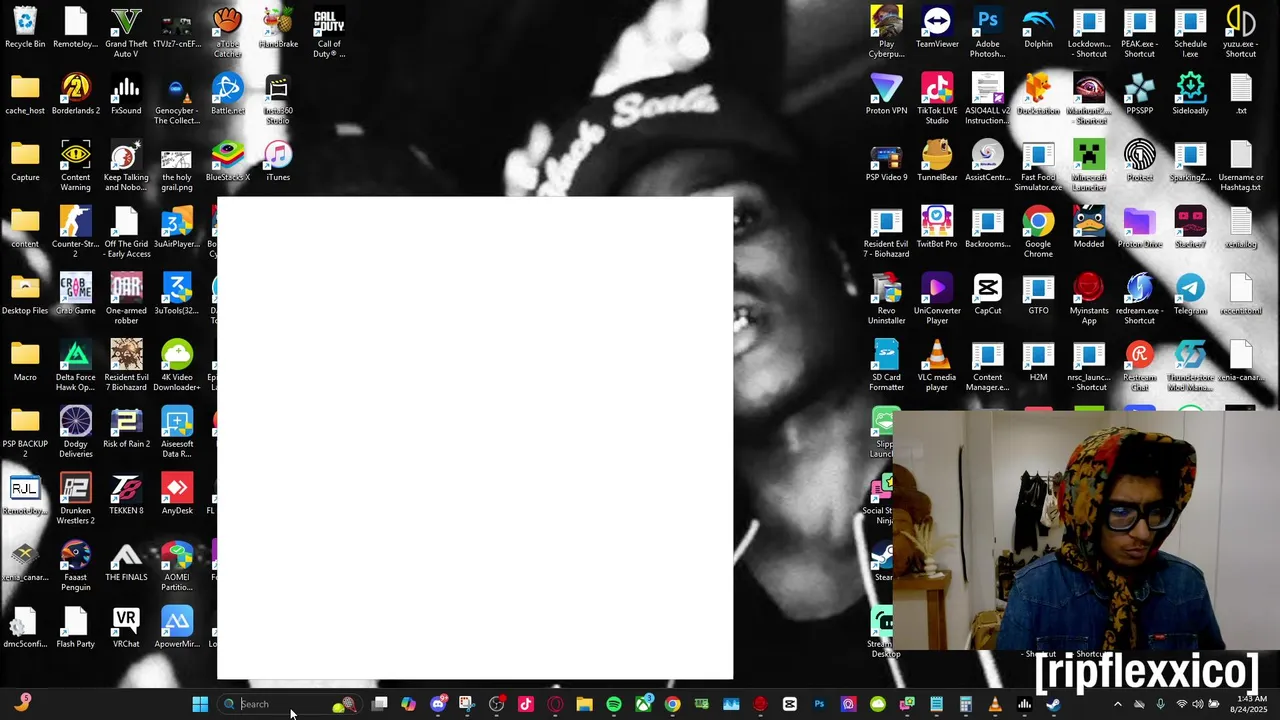
Task: Click the taskbar Search box
Action: (x=290, y=704)
